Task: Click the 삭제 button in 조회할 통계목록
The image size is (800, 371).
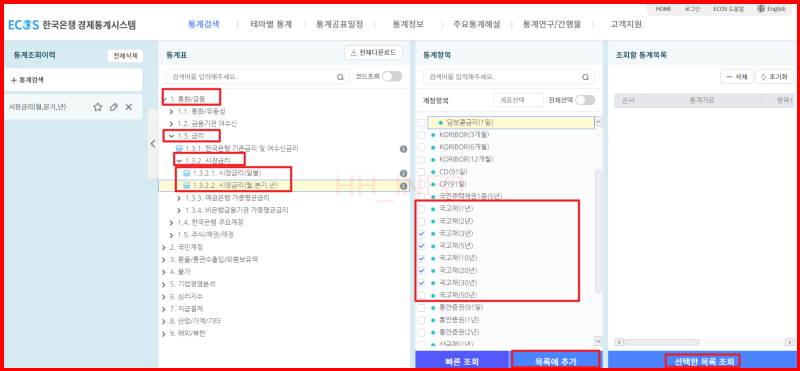Action: click(x=737, y=77)
